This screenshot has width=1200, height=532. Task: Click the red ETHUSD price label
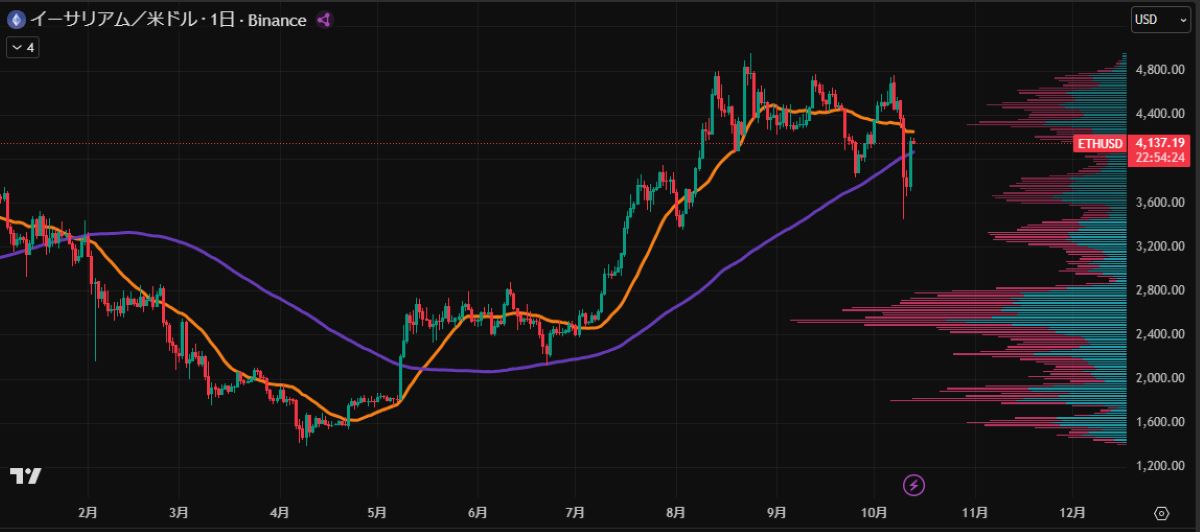coord(1101,144)
